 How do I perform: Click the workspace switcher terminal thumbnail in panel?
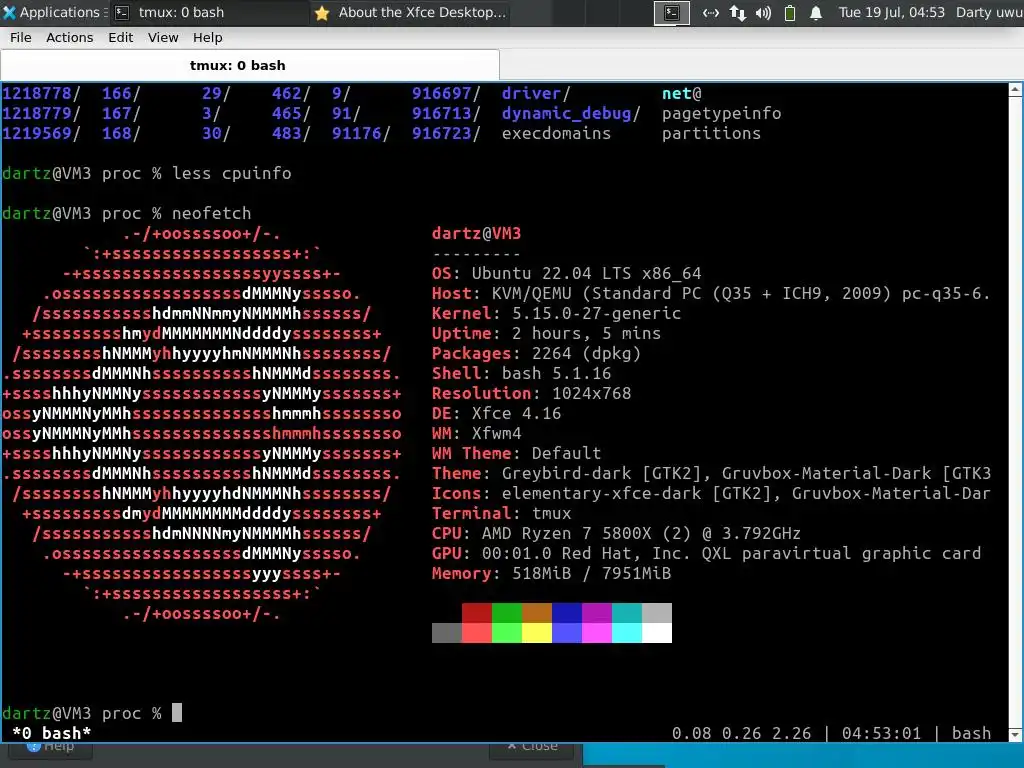click(671, 12)
